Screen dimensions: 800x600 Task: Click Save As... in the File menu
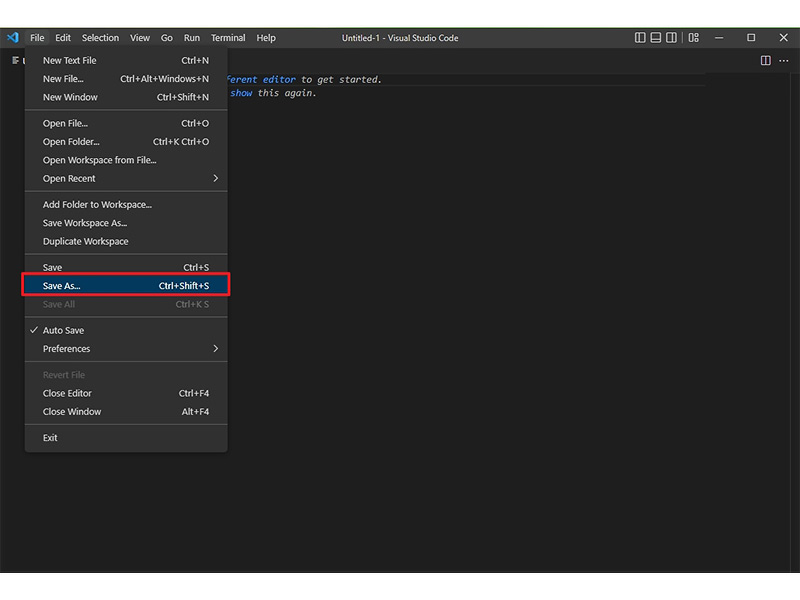126,285
